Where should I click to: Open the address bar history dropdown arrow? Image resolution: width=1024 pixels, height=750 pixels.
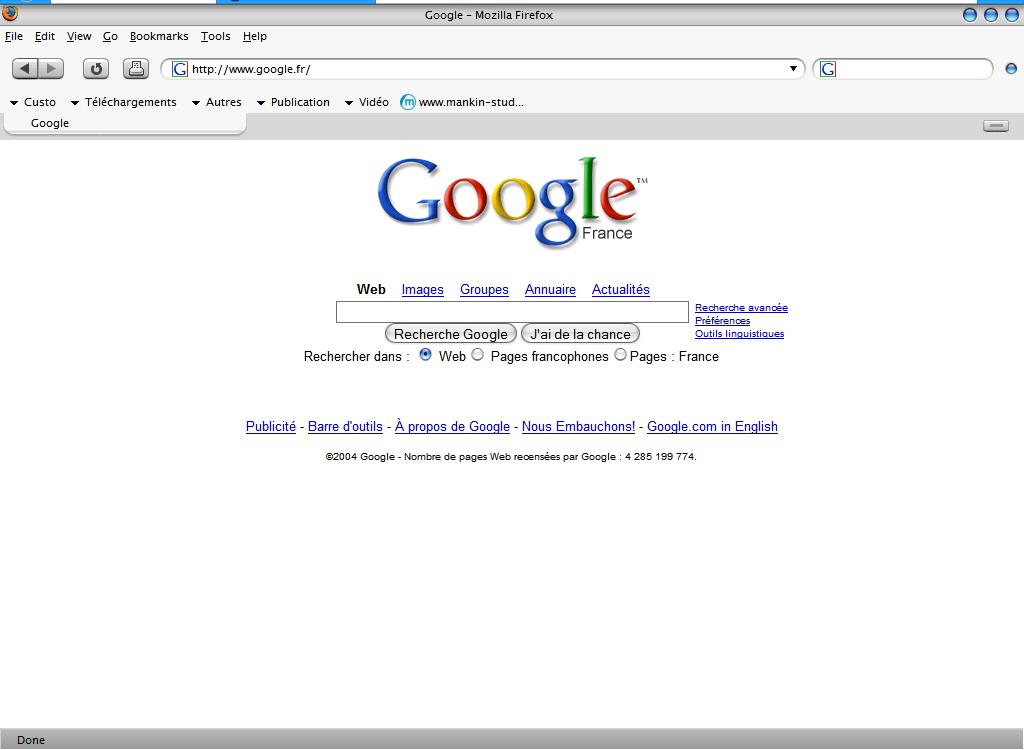tap(793, 69)
